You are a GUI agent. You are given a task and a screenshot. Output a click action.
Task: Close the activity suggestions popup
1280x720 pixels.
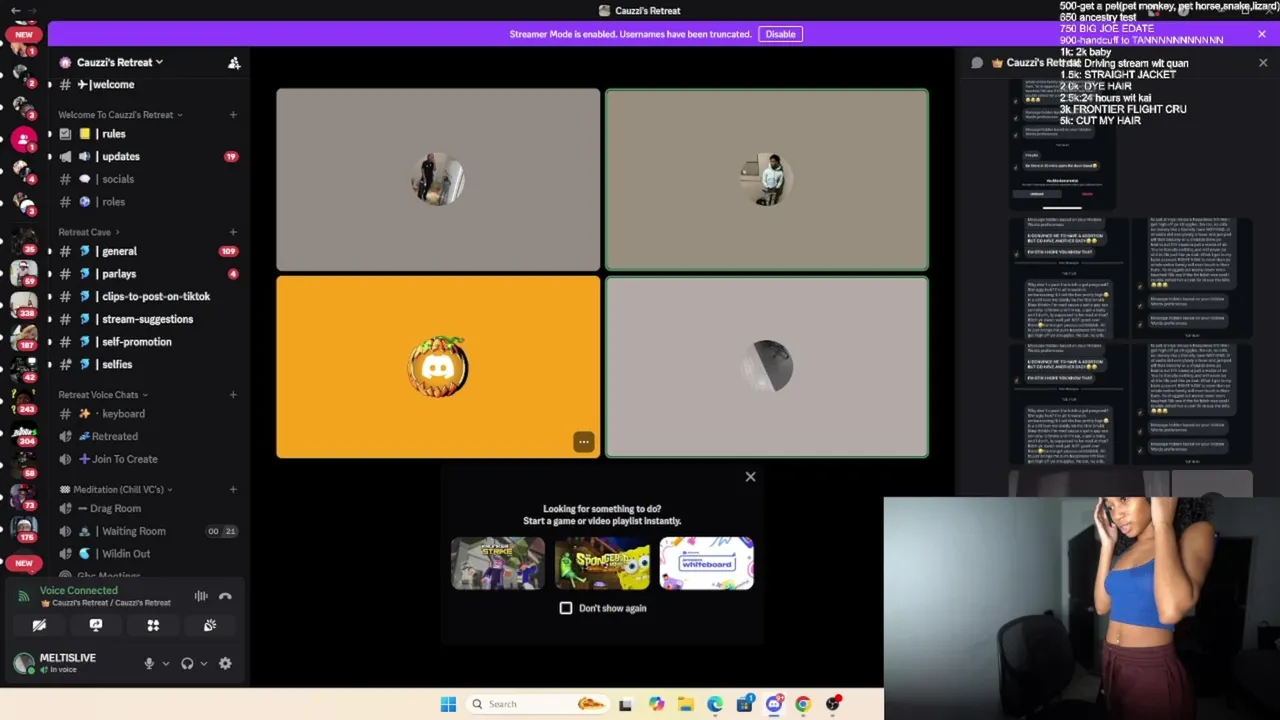(750, 477)
